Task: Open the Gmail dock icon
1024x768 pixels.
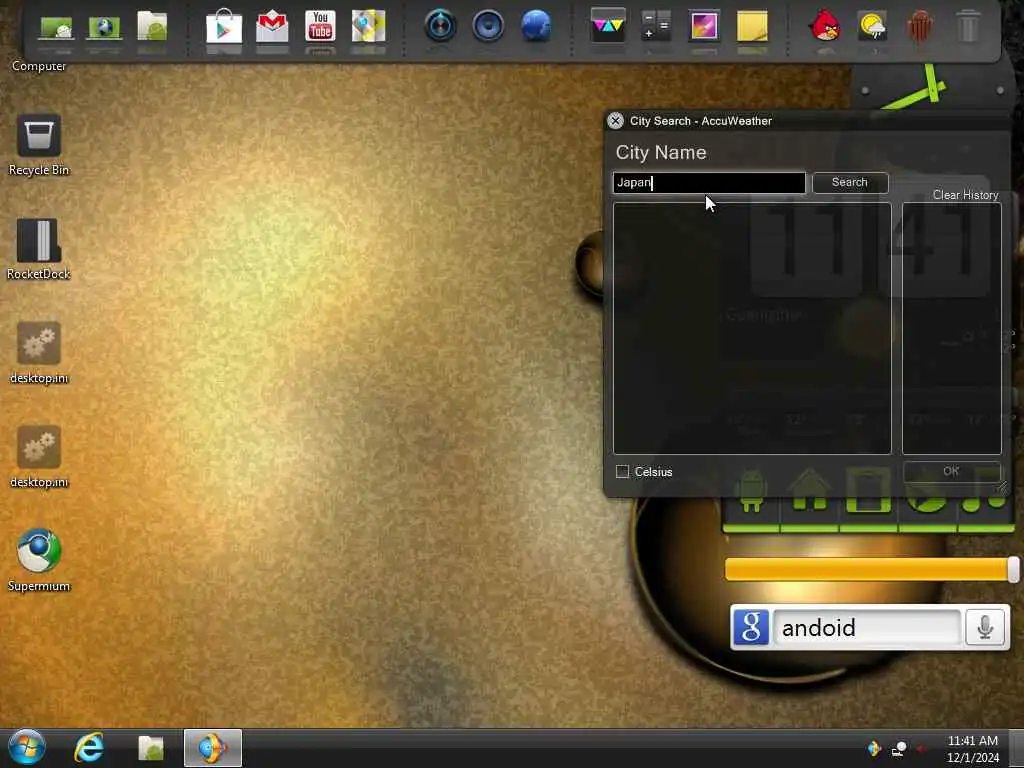Action: point(272,27)
